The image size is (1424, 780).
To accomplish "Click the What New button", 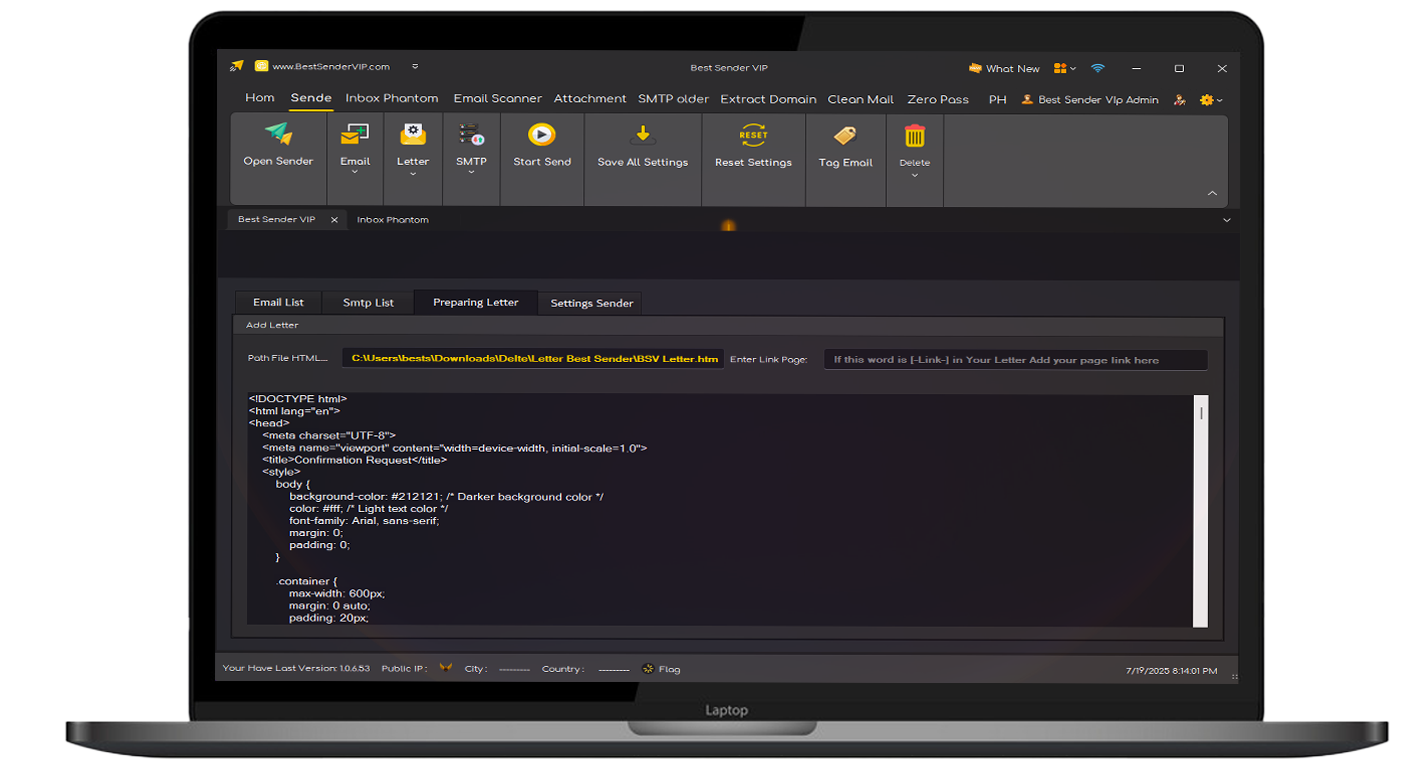I will coord(1004,68).
